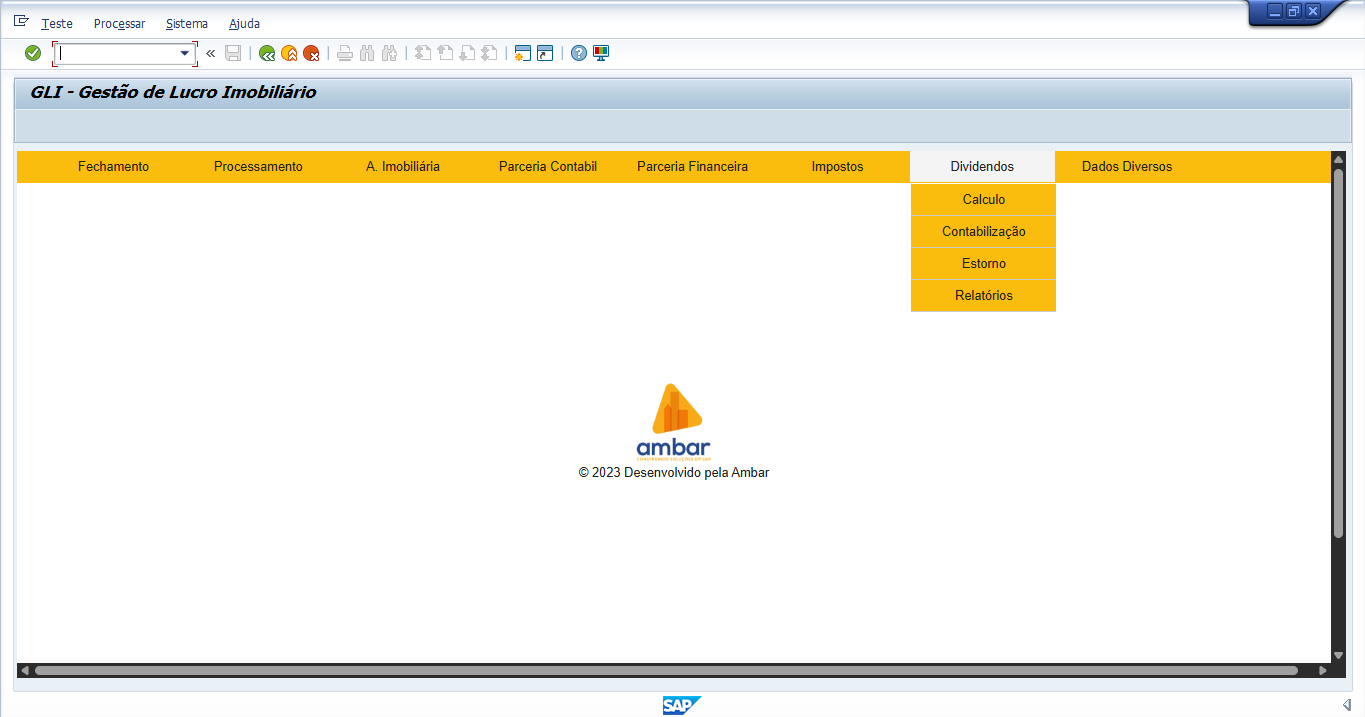Open the Help question mark icon
This screenshot has width=1365, height=717.
[579, 53]
